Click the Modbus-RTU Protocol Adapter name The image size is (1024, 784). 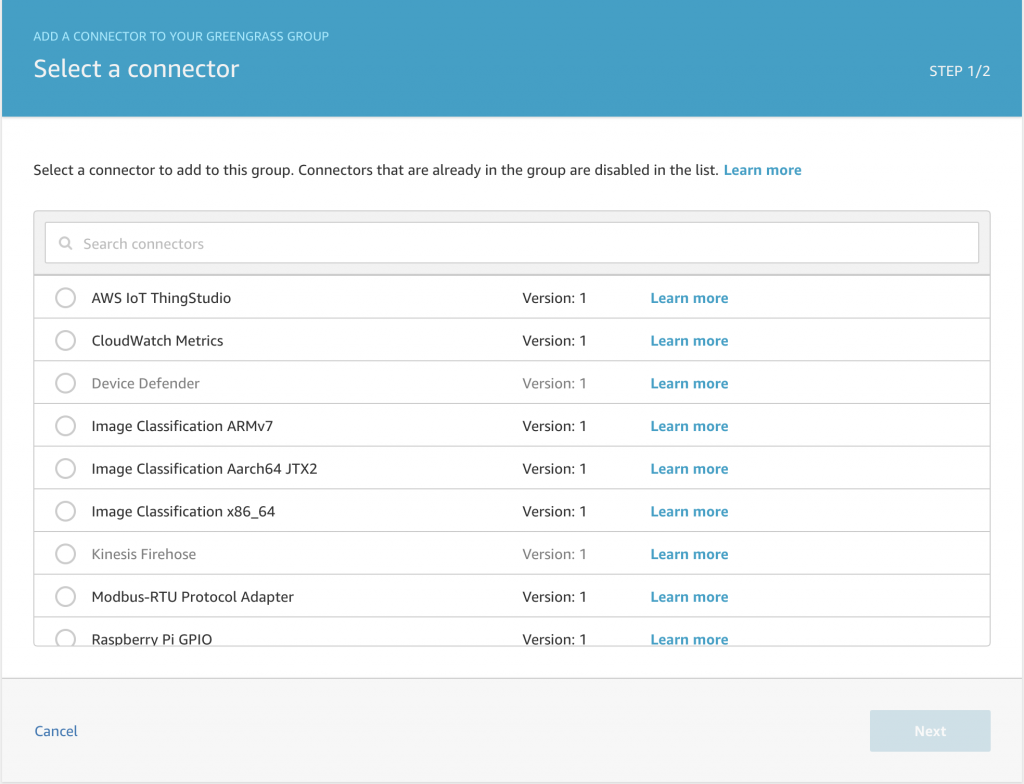click(x=193, y=596)
